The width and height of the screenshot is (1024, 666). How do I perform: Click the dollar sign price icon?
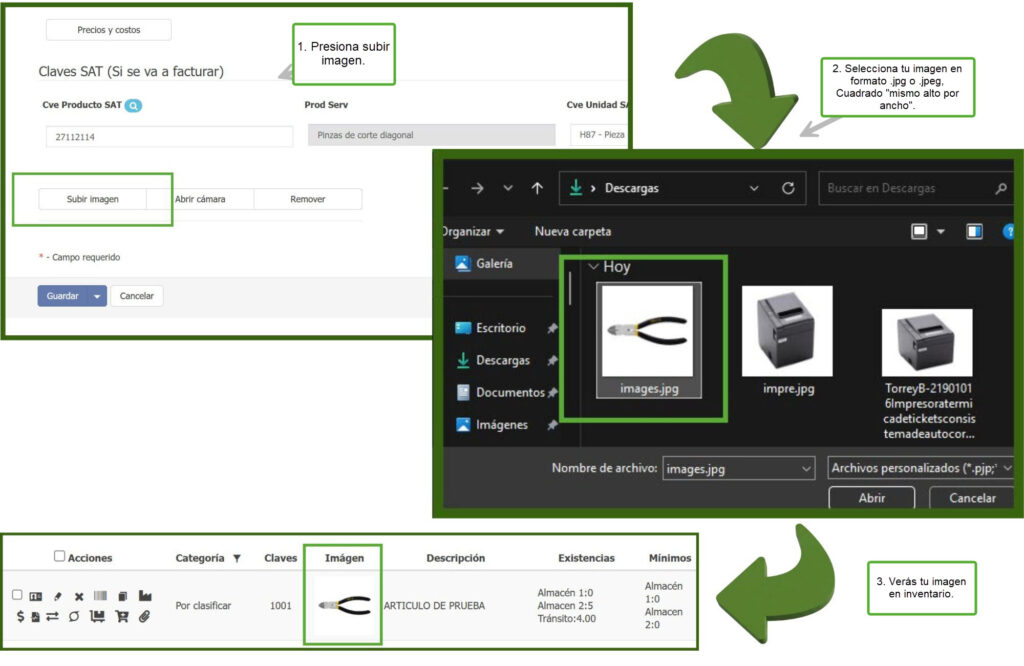point(20,617)
